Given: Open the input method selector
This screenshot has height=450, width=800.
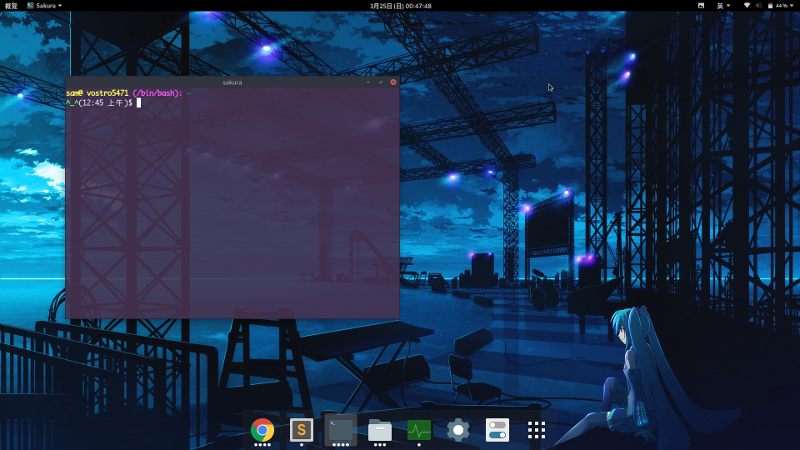Looking at the screenshot, I should pyautogui.click(x=723, y=6).
